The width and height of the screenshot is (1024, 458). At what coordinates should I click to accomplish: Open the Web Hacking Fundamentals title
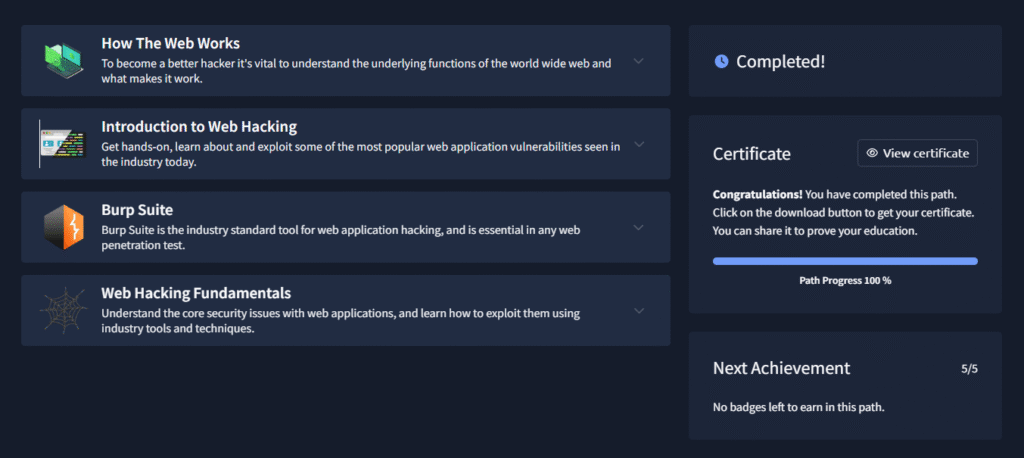click(x=196, y=293)
